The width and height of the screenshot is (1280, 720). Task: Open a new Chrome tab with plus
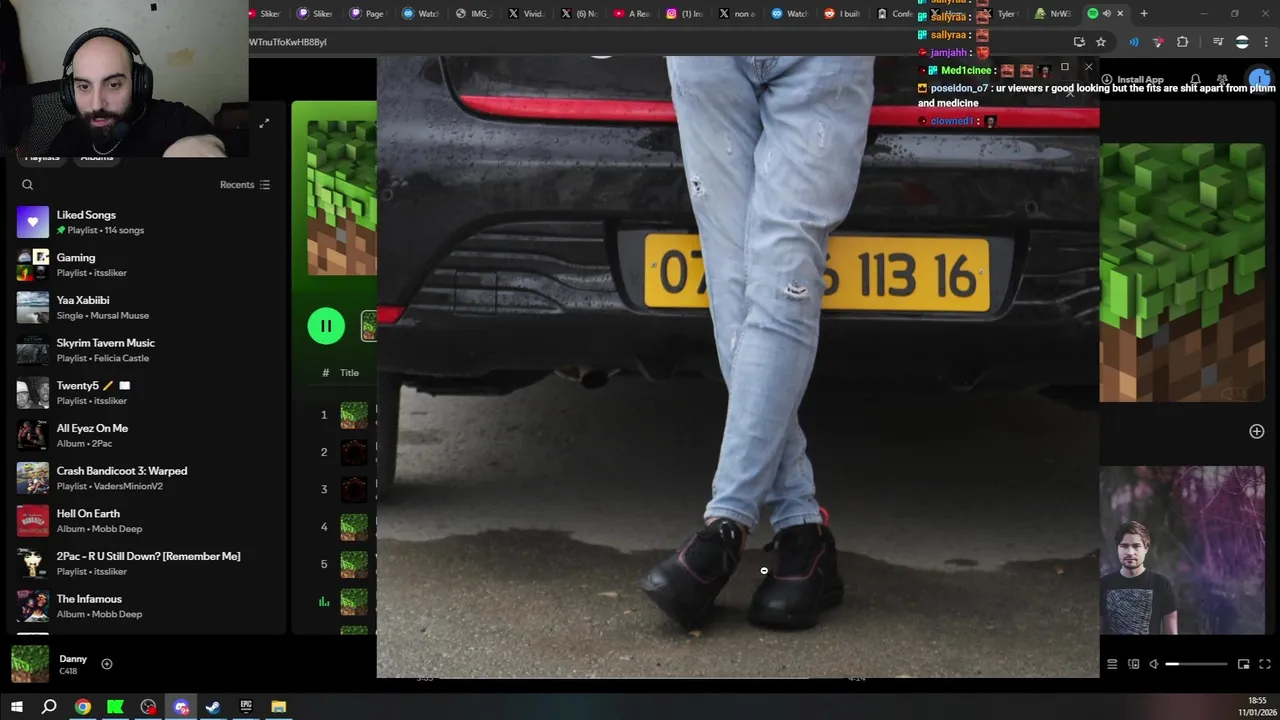pos(1144,14)
